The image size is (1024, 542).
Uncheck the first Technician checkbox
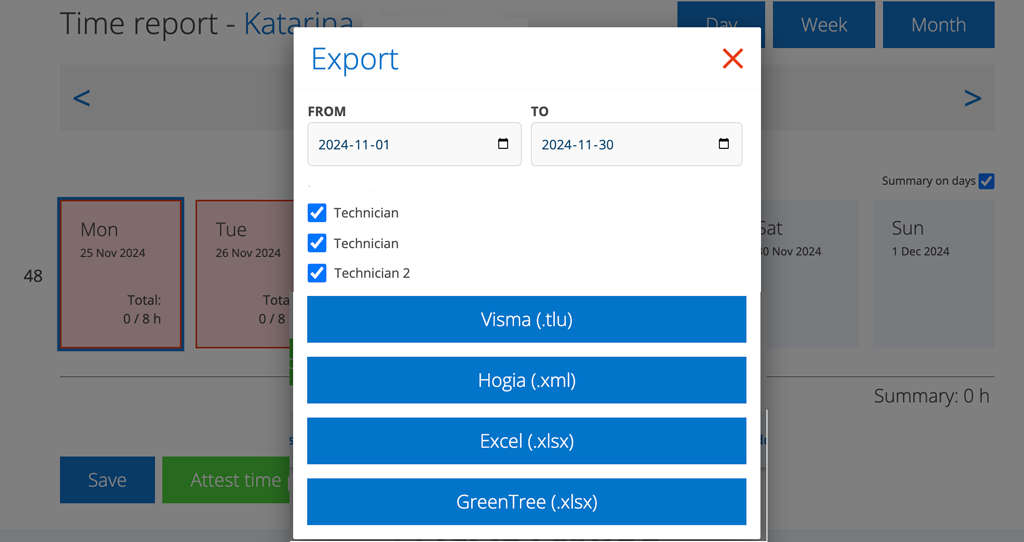[x=317, y=213]
